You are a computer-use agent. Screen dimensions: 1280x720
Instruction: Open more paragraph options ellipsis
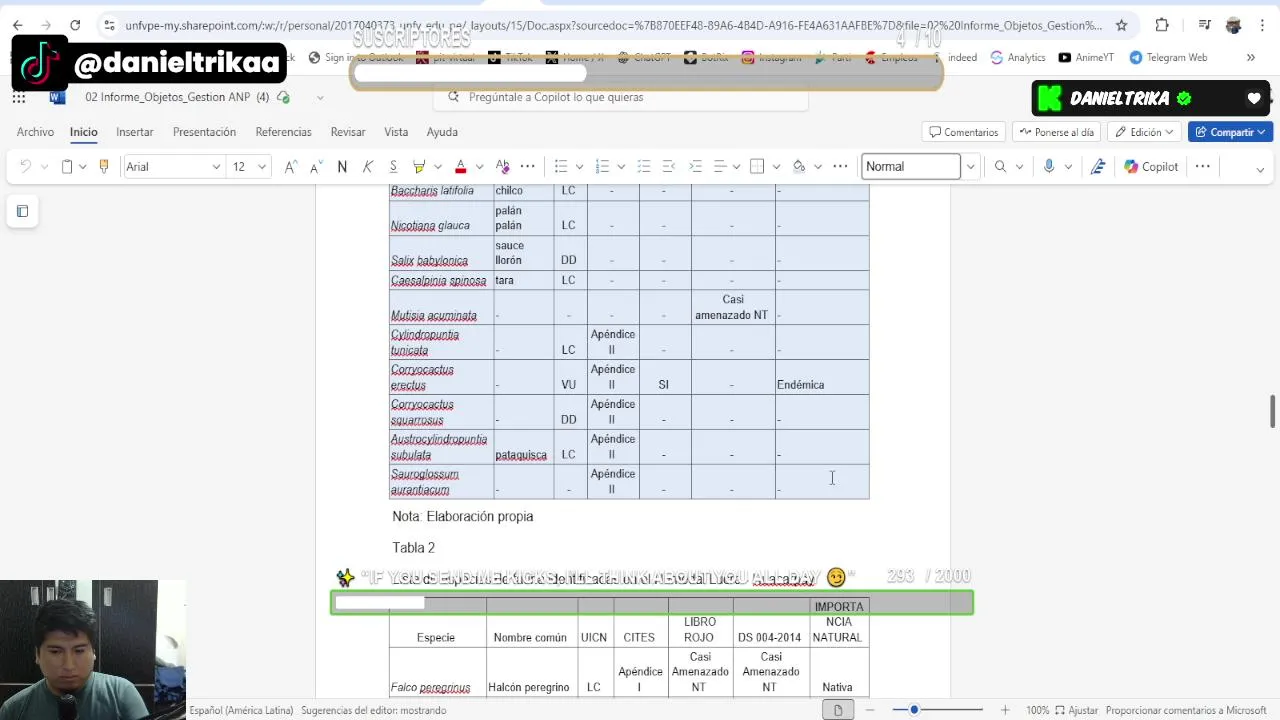tap(840, 167)
